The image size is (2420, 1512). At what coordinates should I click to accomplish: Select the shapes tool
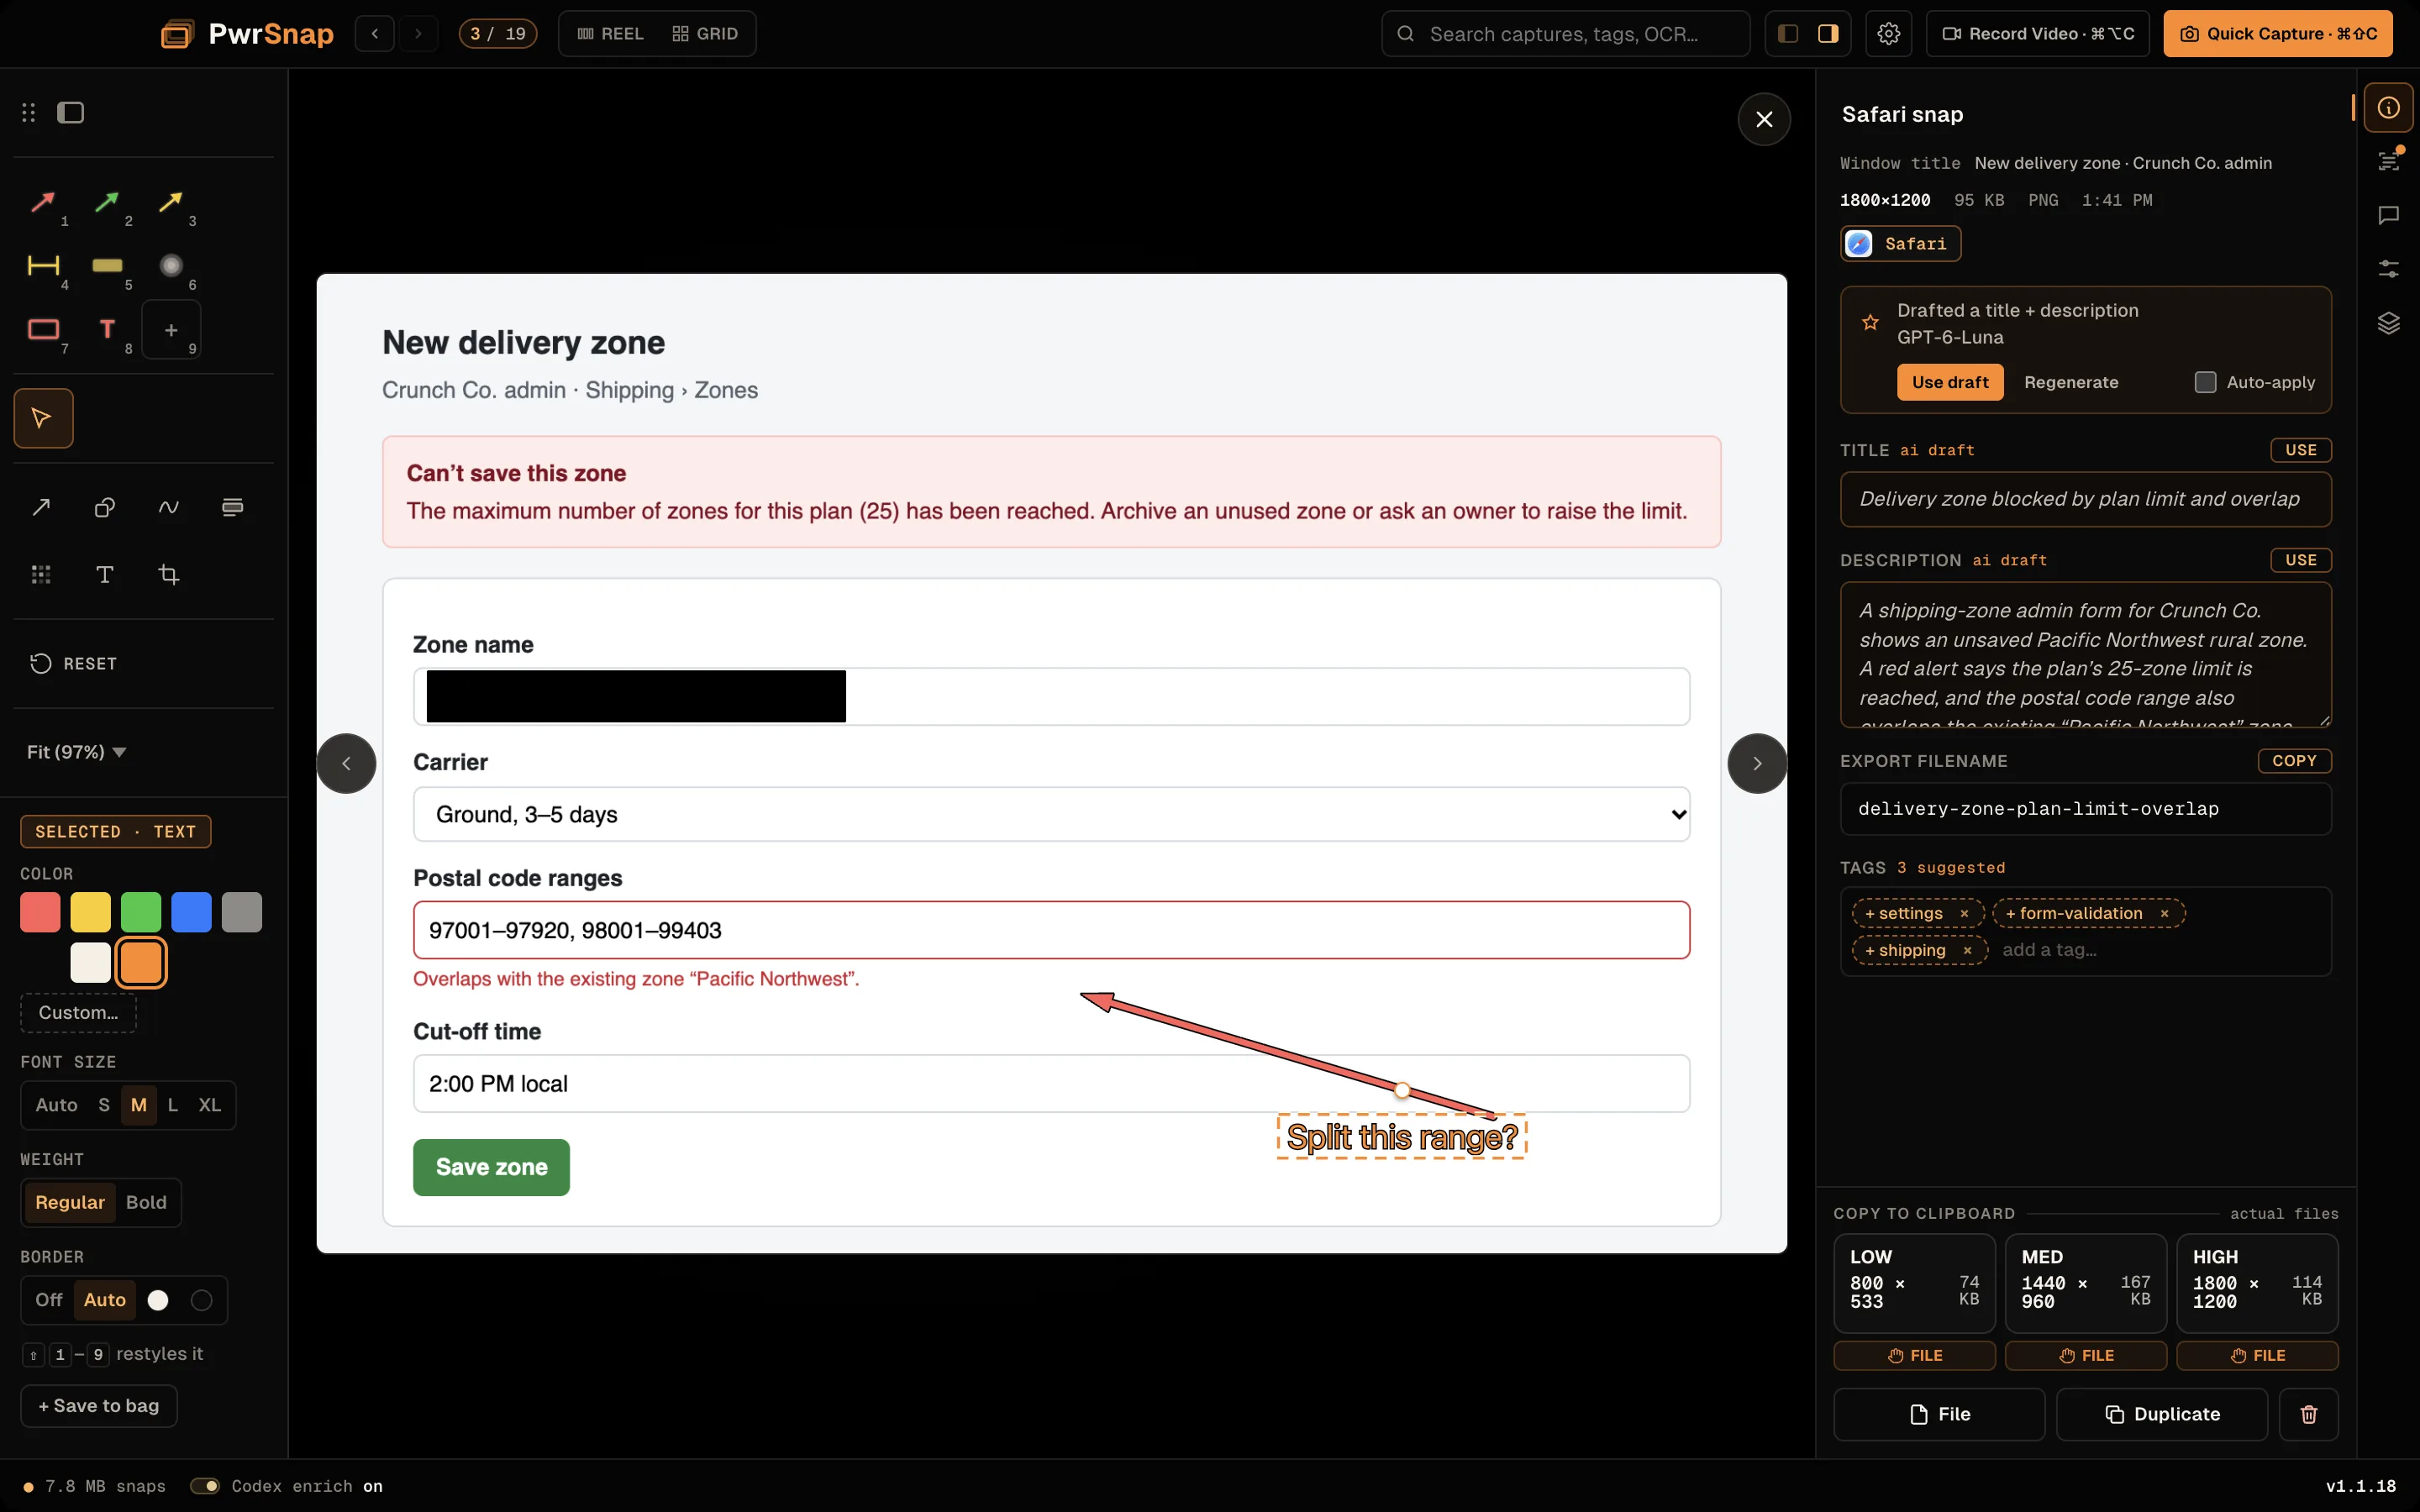(x=105, y=507)
